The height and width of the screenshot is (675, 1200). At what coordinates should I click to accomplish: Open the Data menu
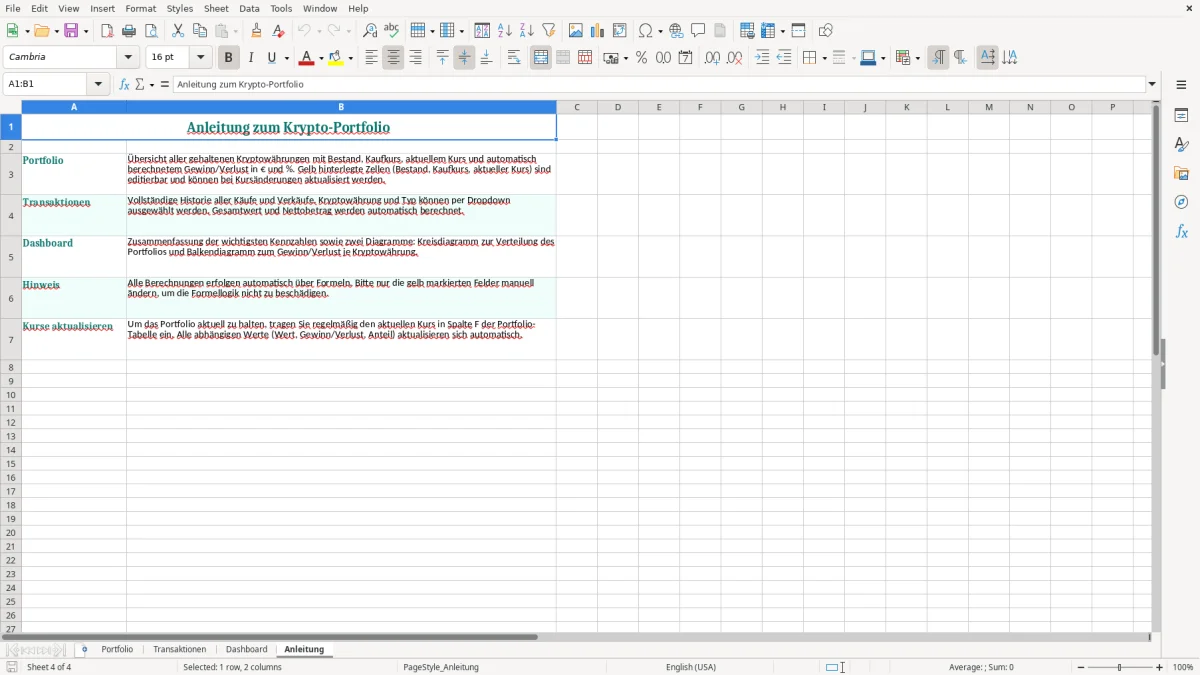coord(249,8)
